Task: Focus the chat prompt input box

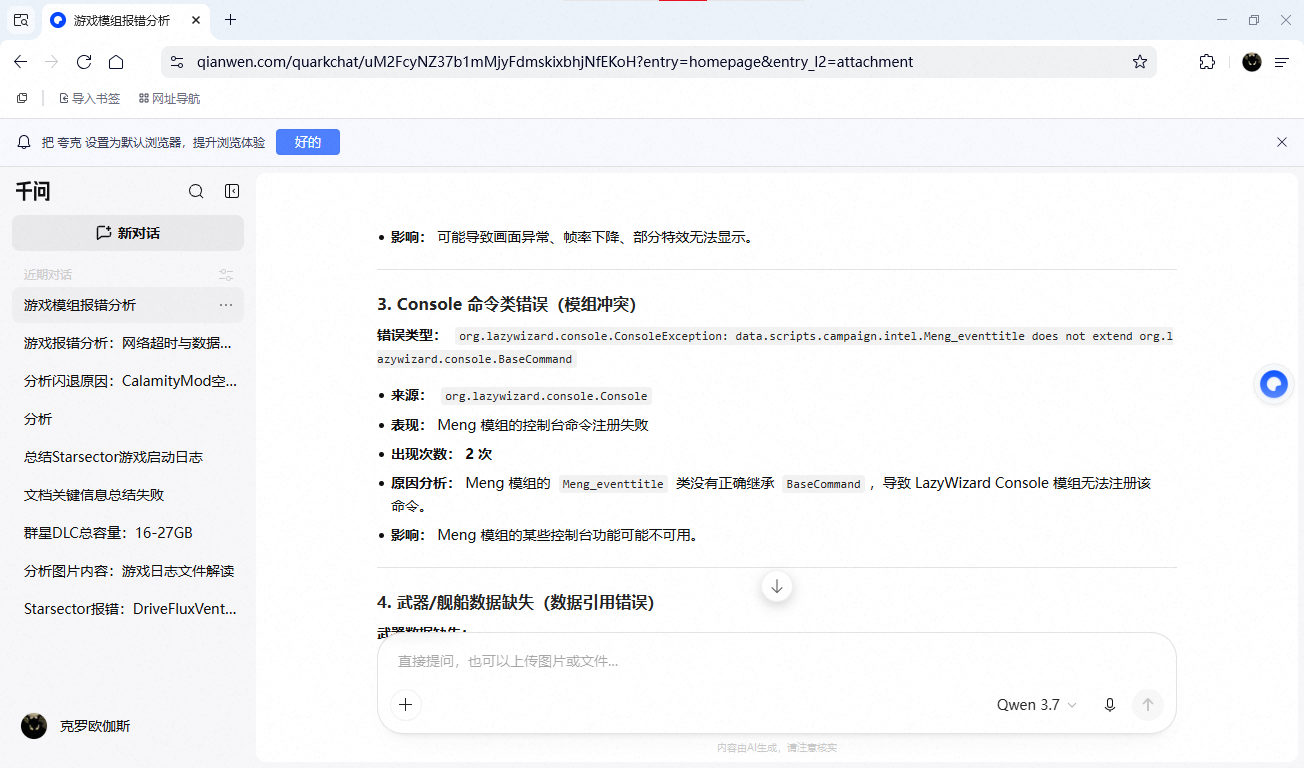Action: pos(776,661)
